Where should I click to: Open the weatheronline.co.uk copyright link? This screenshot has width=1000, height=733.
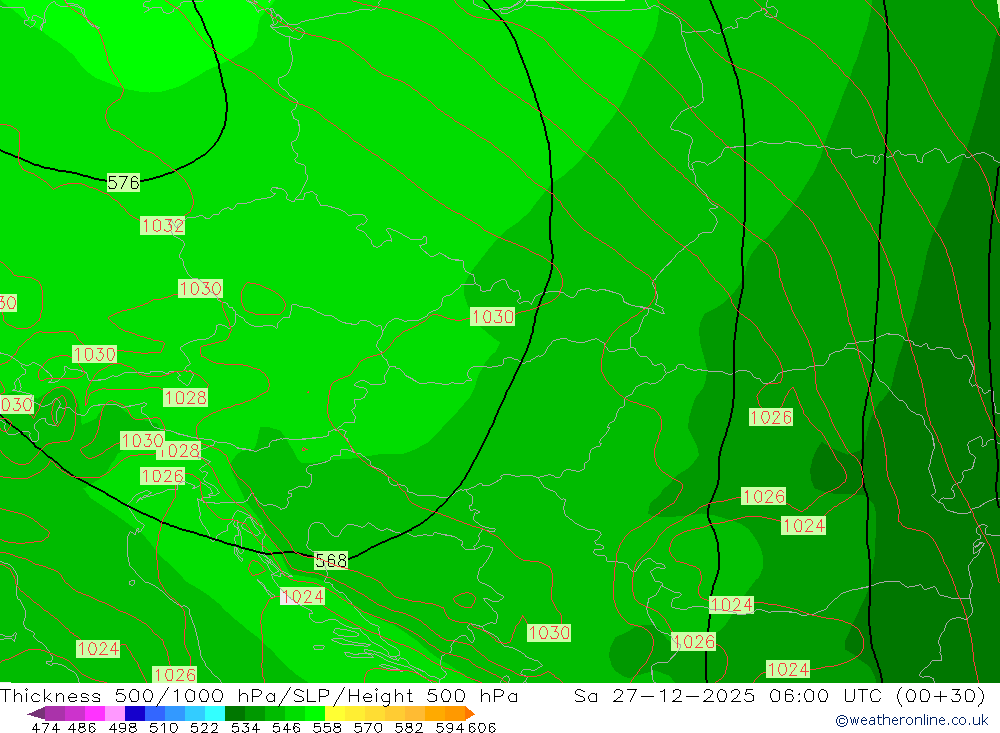(911, 720)
